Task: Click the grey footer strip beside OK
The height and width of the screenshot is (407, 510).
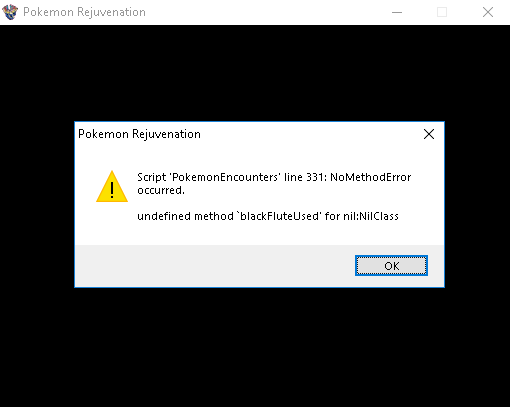Action: (213, 266)
